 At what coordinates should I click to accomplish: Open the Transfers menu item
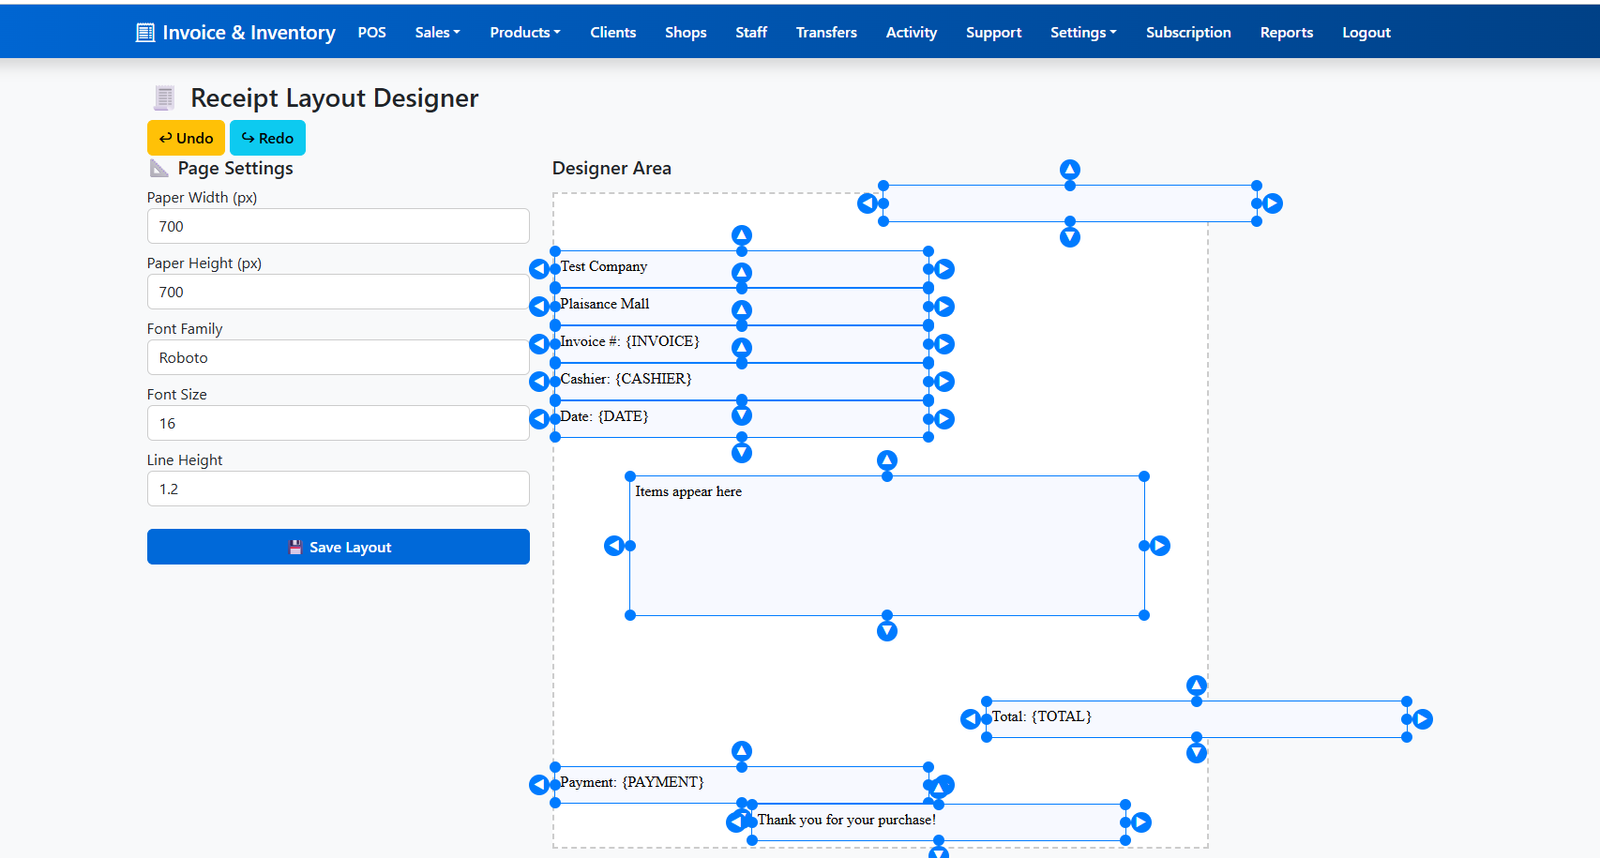click(826, 32)
